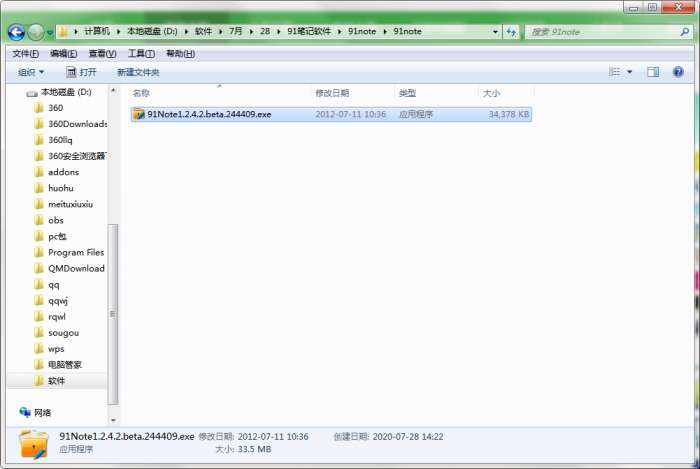Open the 工具(T) menu
This screenshot has width=700, height=469.
click(x=141, y=54)
